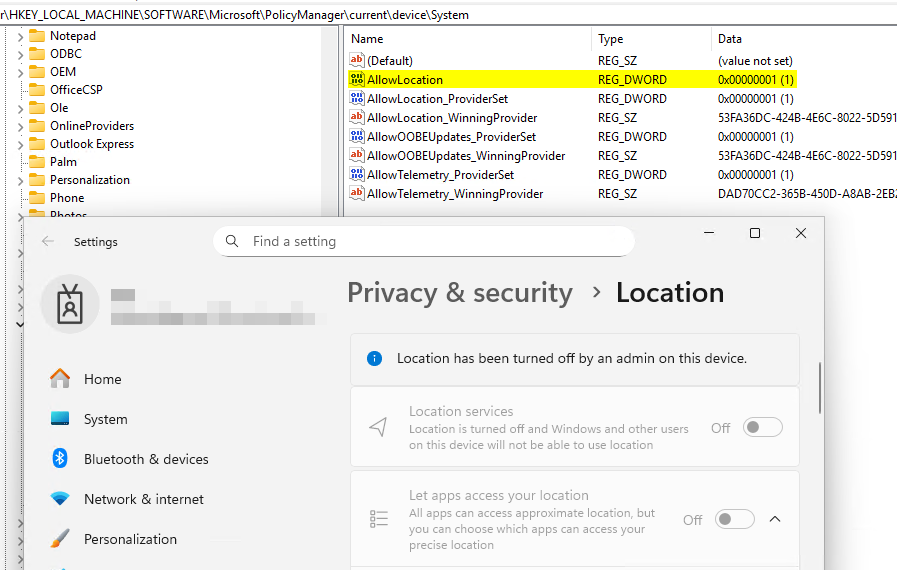Image resolution: width=897 pixels, height=570 pixels.
Task: Toggle the Location services switch
Action: click(x=762, y=428)
